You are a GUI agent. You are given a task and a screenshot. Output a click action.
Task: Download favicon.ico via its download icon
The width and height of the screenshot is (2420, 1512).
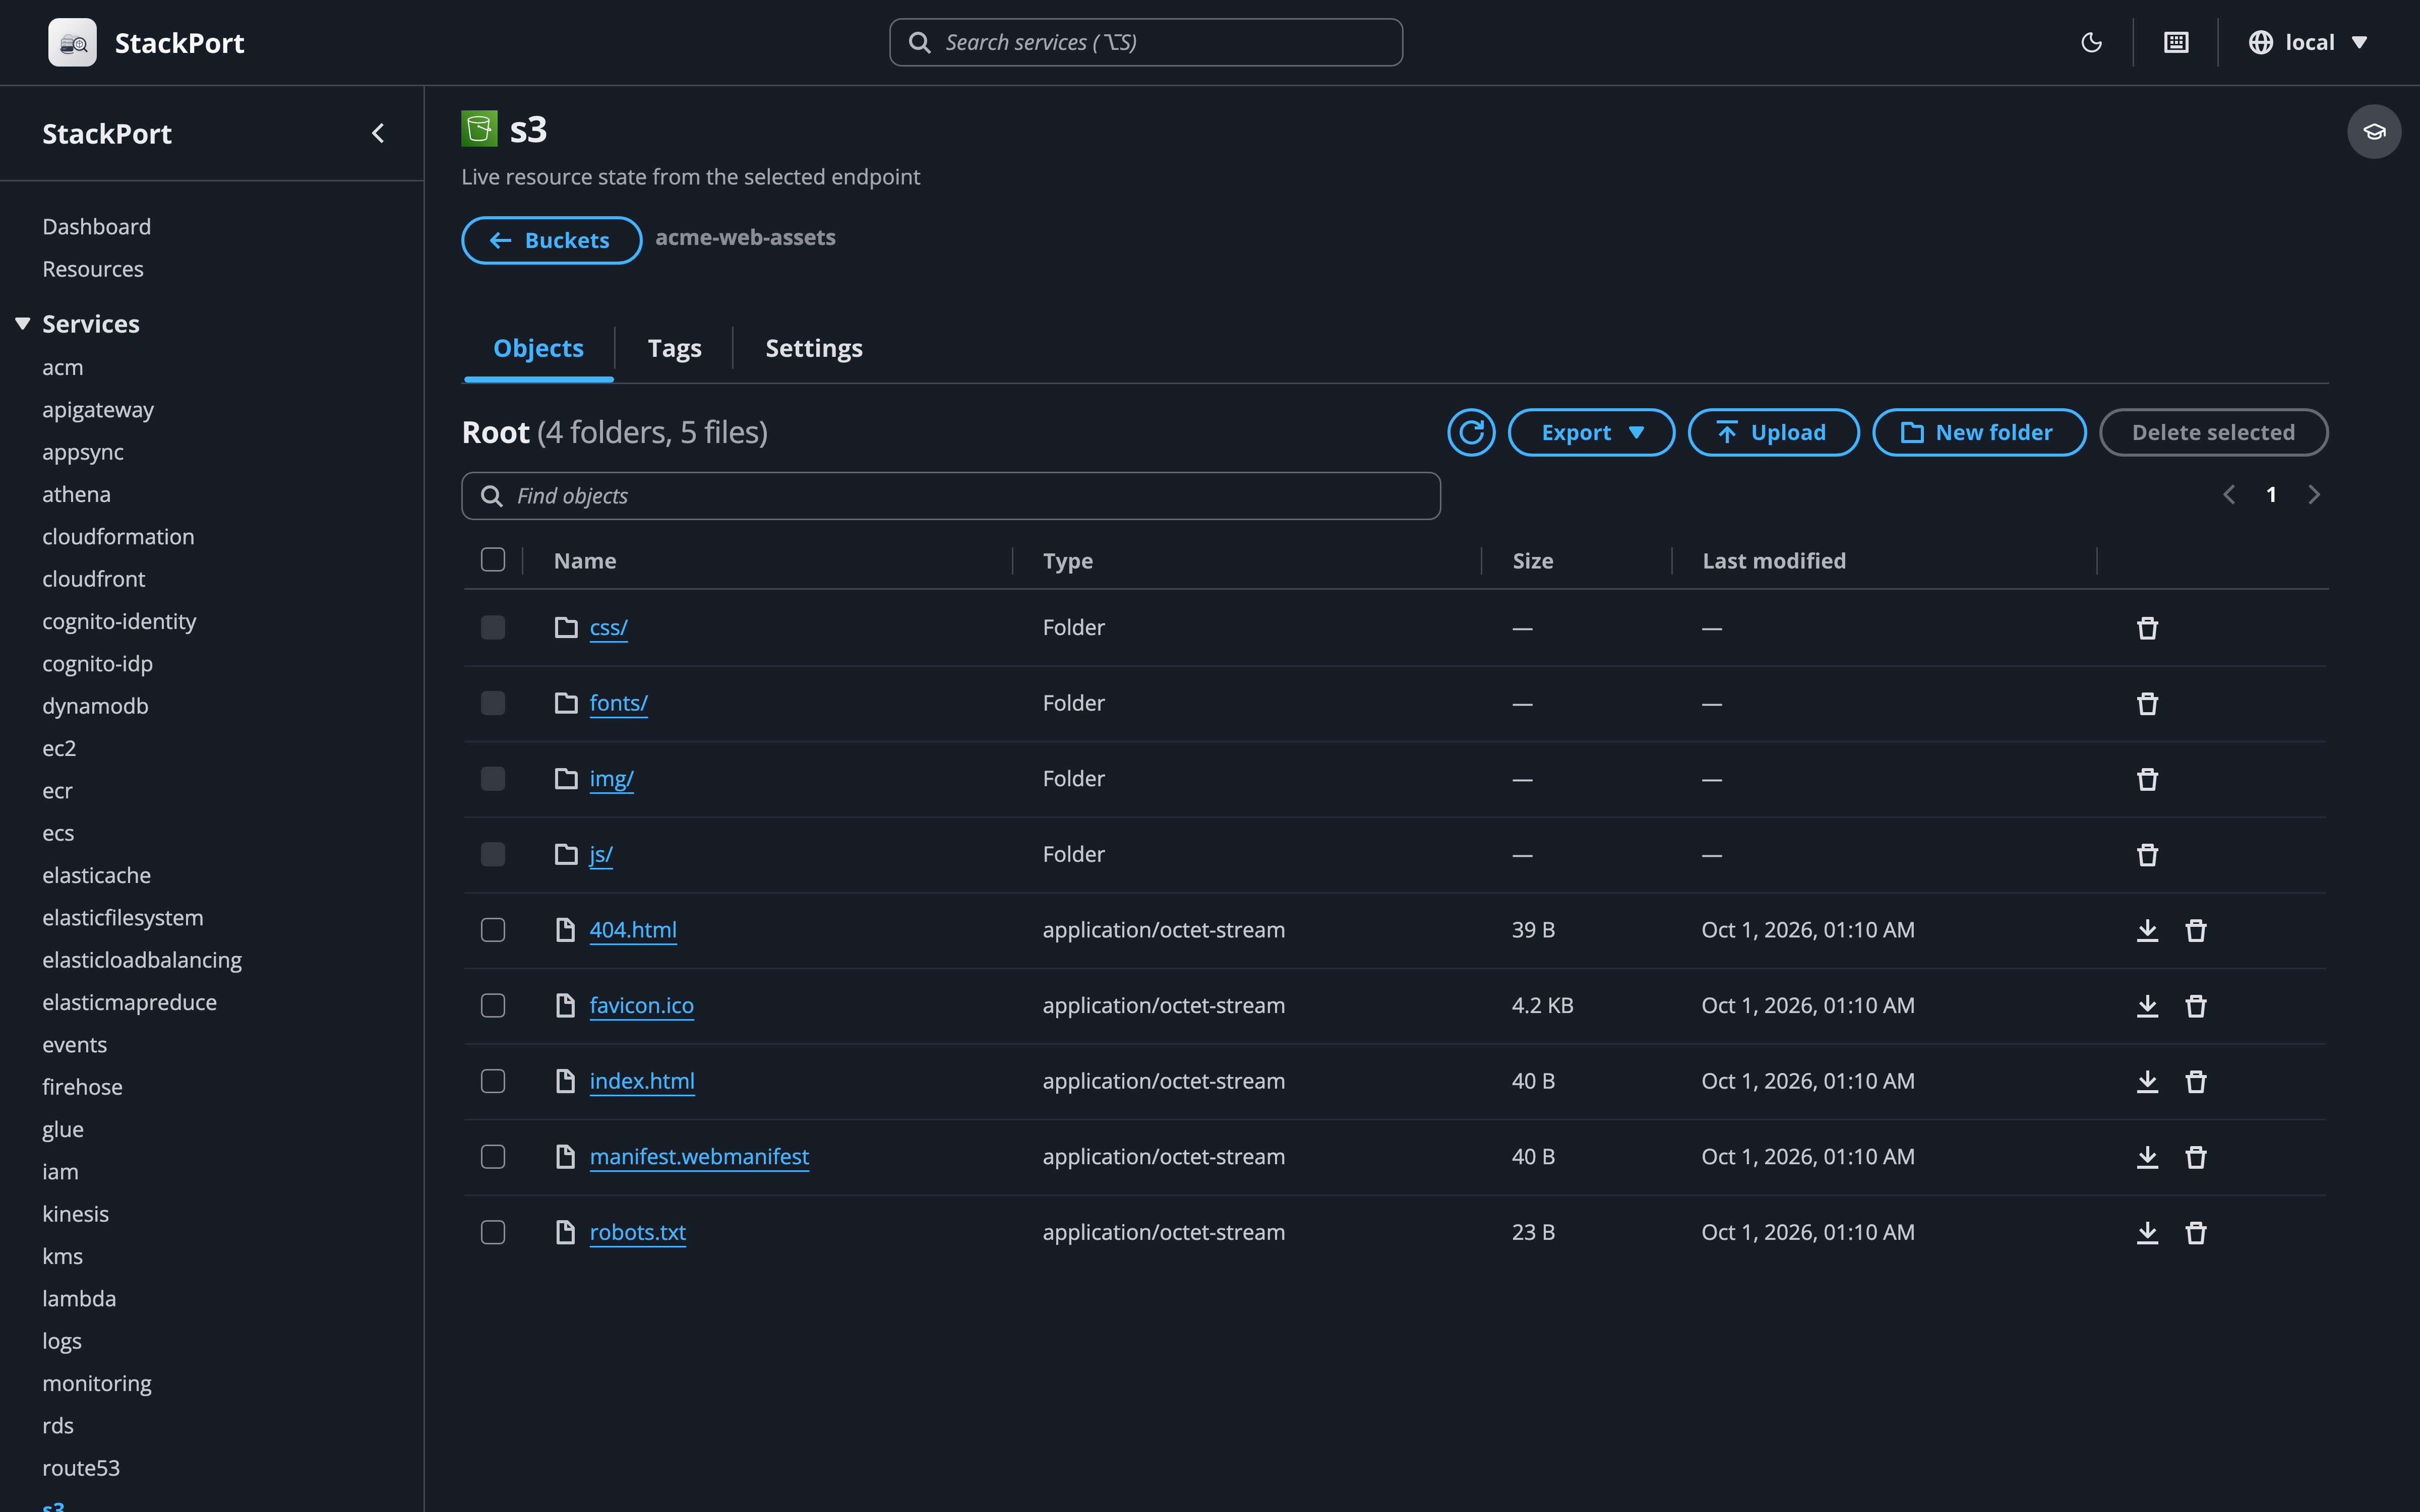click(2147, 1006)
